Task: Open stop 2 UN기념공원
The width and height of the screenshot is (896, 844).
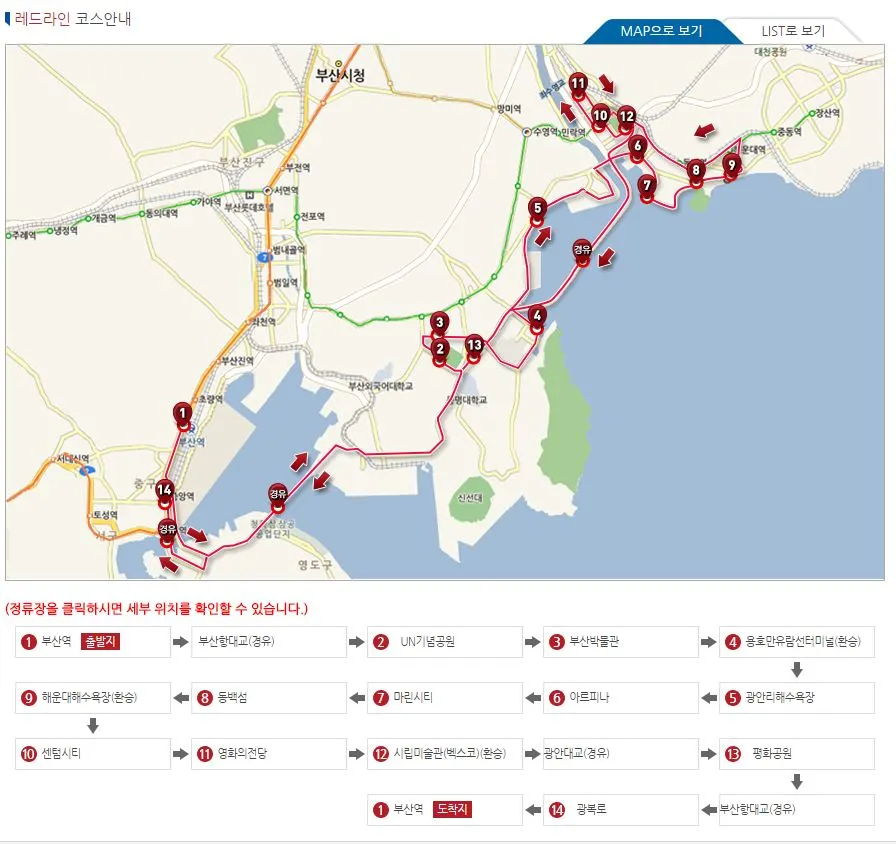Action: click(x=445, y=642)
